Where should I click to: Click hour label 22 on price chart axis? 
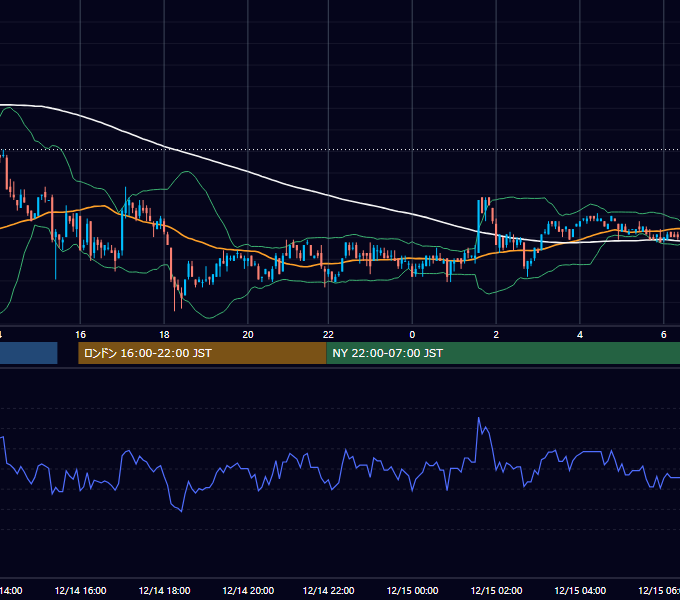[328, 335]
